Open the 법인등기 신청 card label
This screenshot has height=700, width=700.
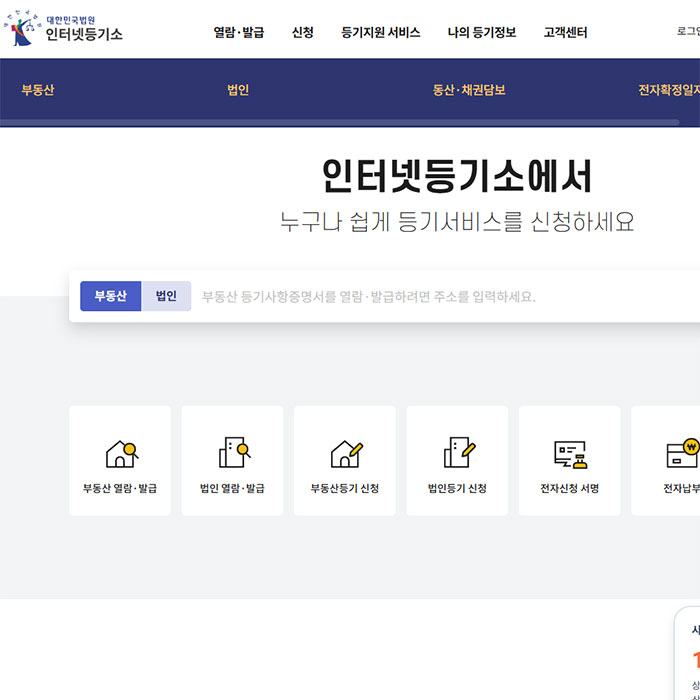pyautogui.click(x=457, y=488)
